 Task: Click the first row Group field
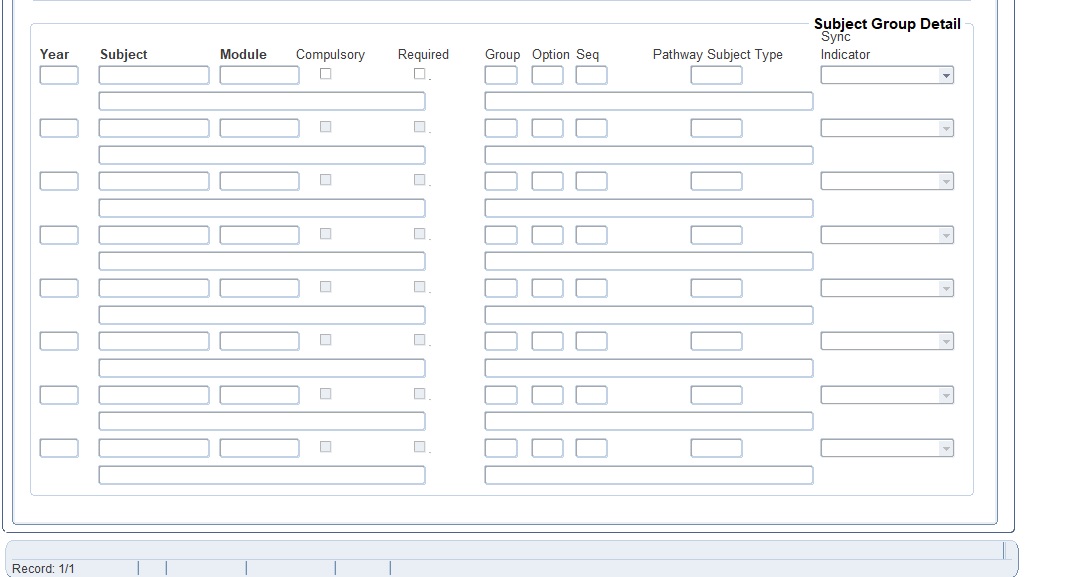tap(501, 75)
